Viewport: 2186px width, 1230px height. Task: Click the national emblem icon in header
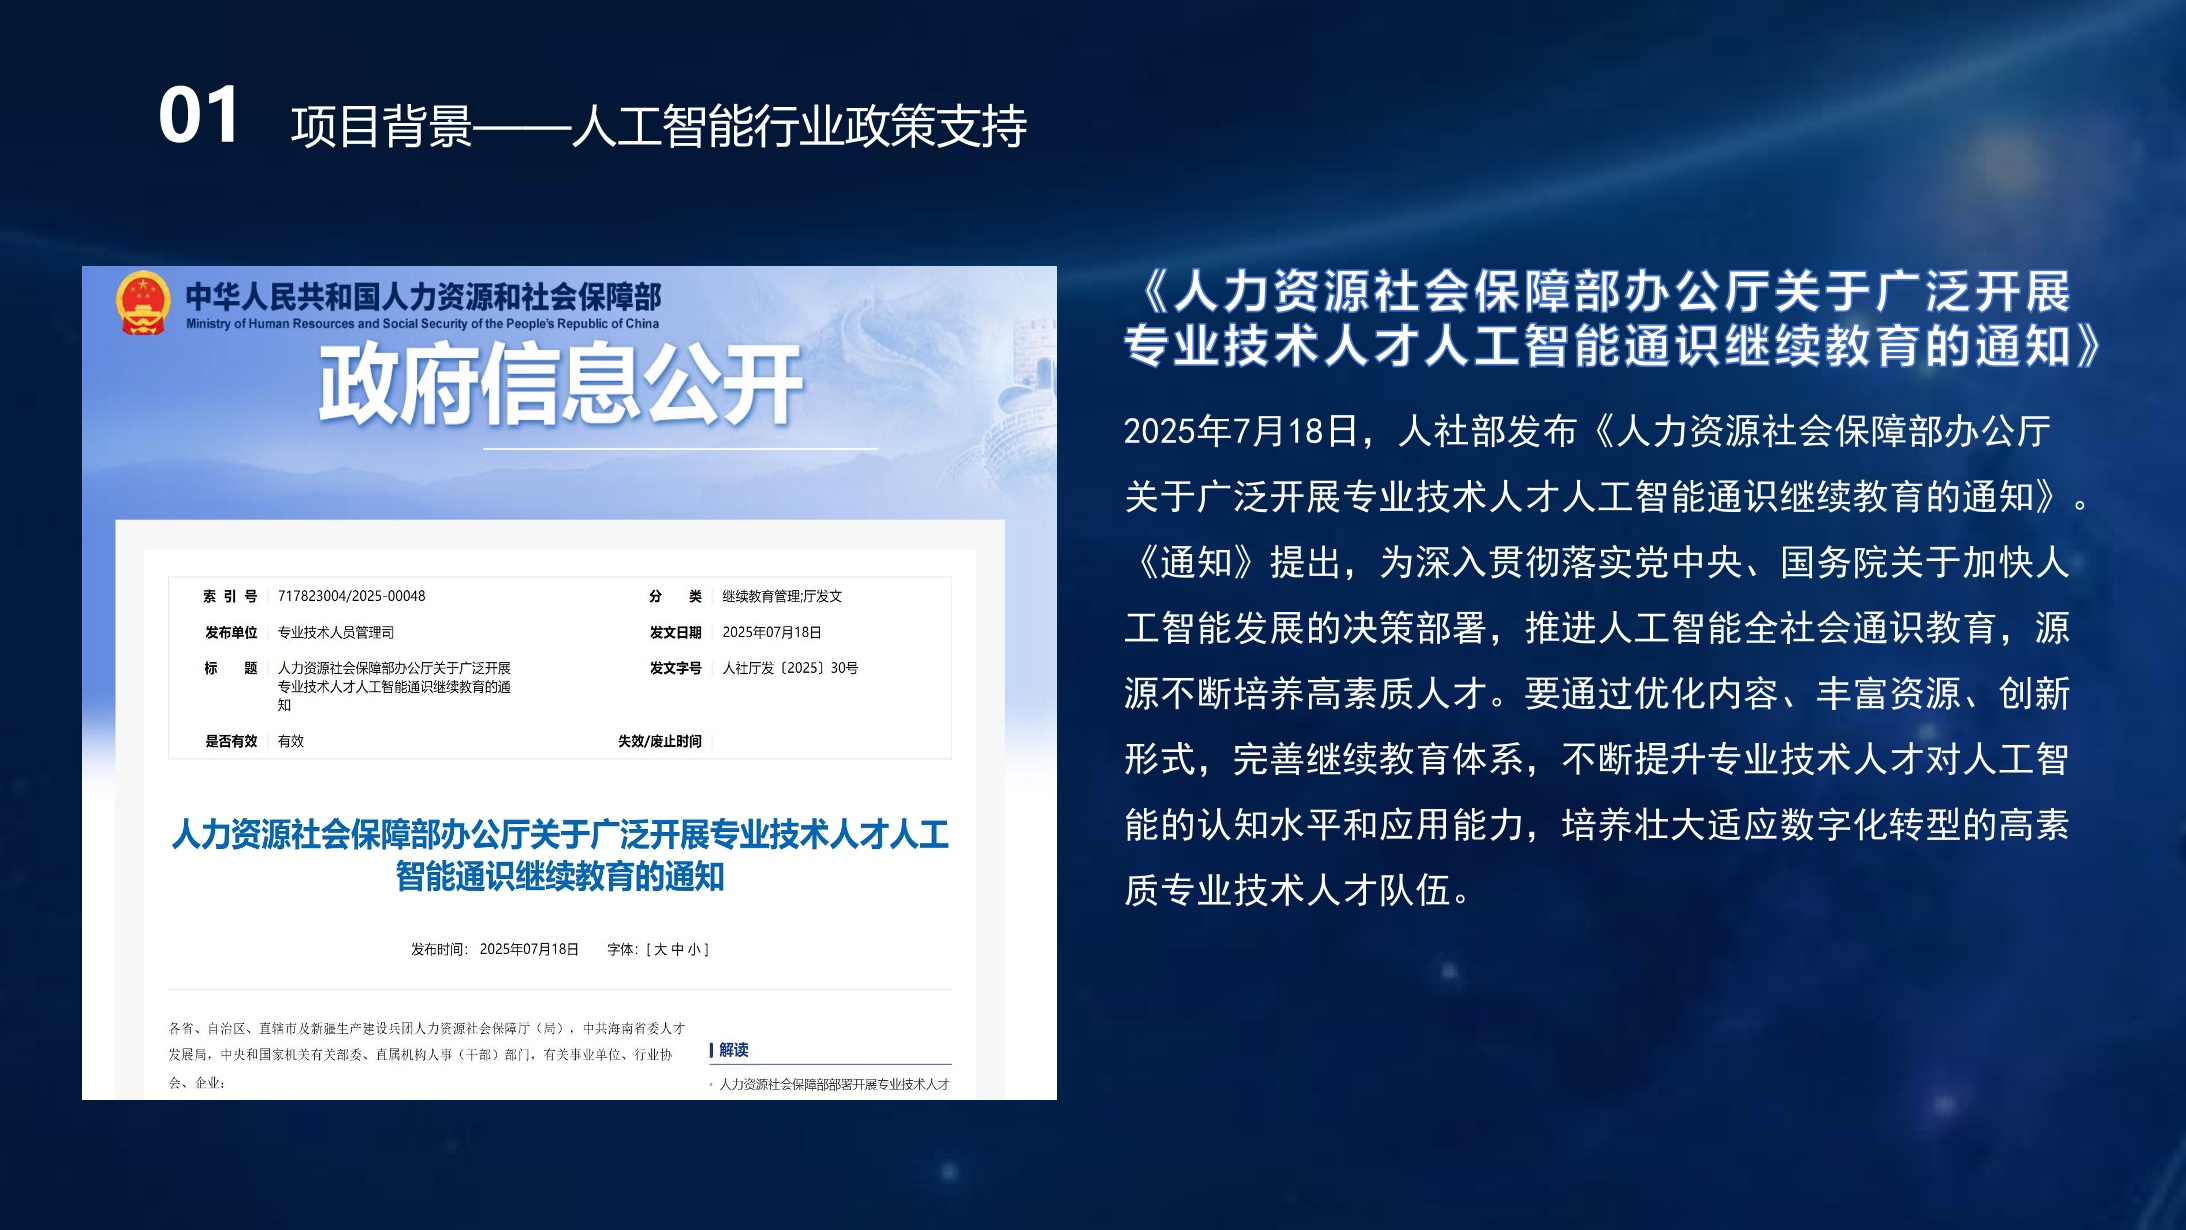(x=143, y=303)
